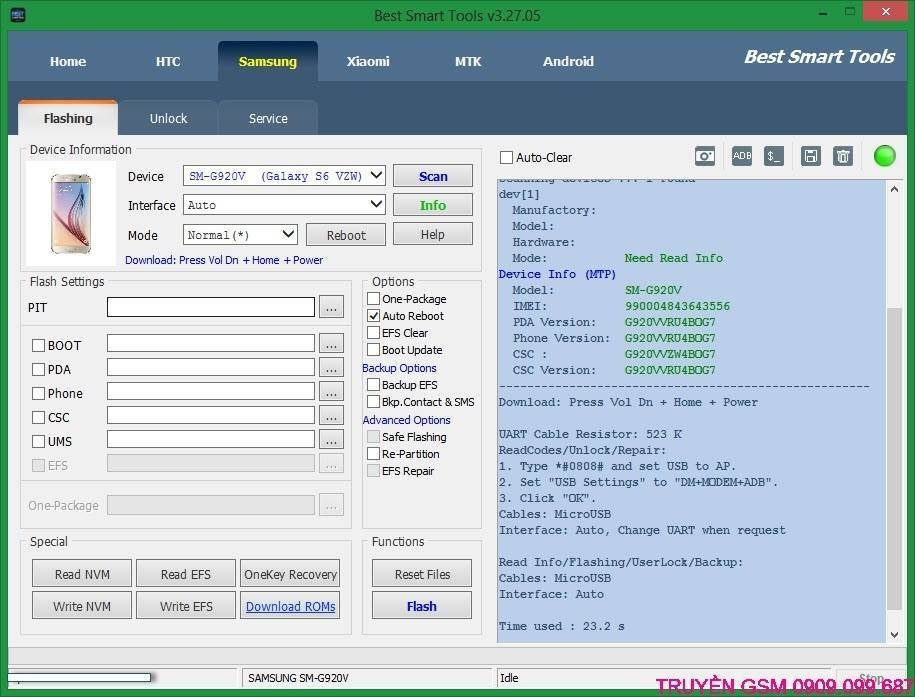Click the PDA file path field

point(211,368)
